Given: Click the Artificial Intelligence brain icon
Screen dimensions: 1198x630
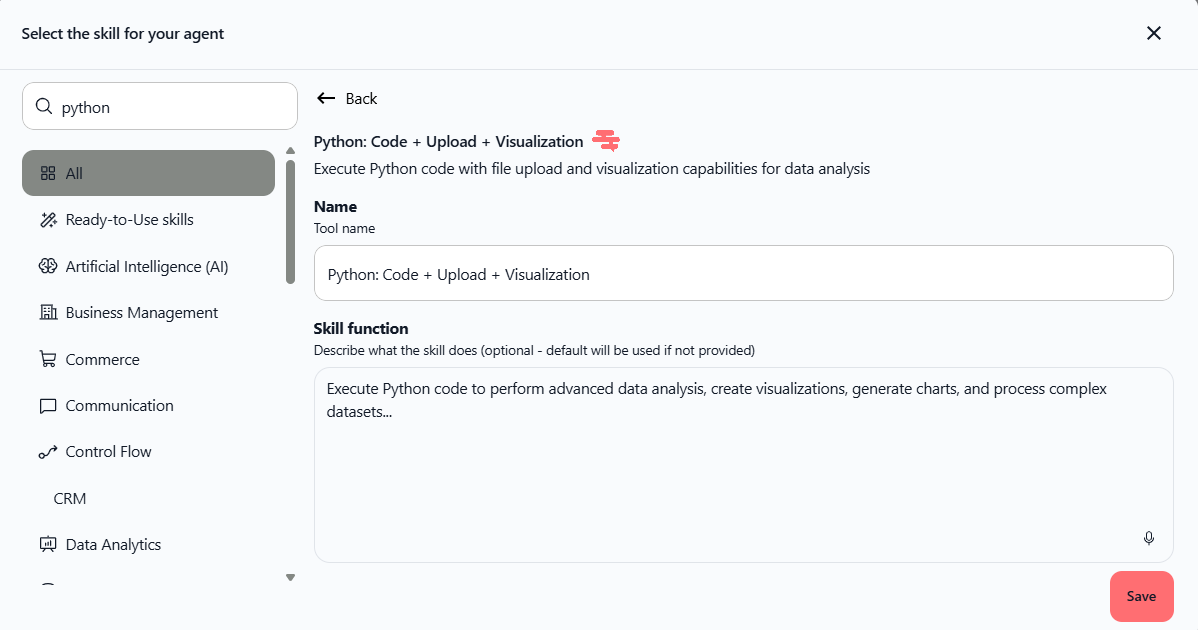Looking at the screenshot, I should 47,266.
